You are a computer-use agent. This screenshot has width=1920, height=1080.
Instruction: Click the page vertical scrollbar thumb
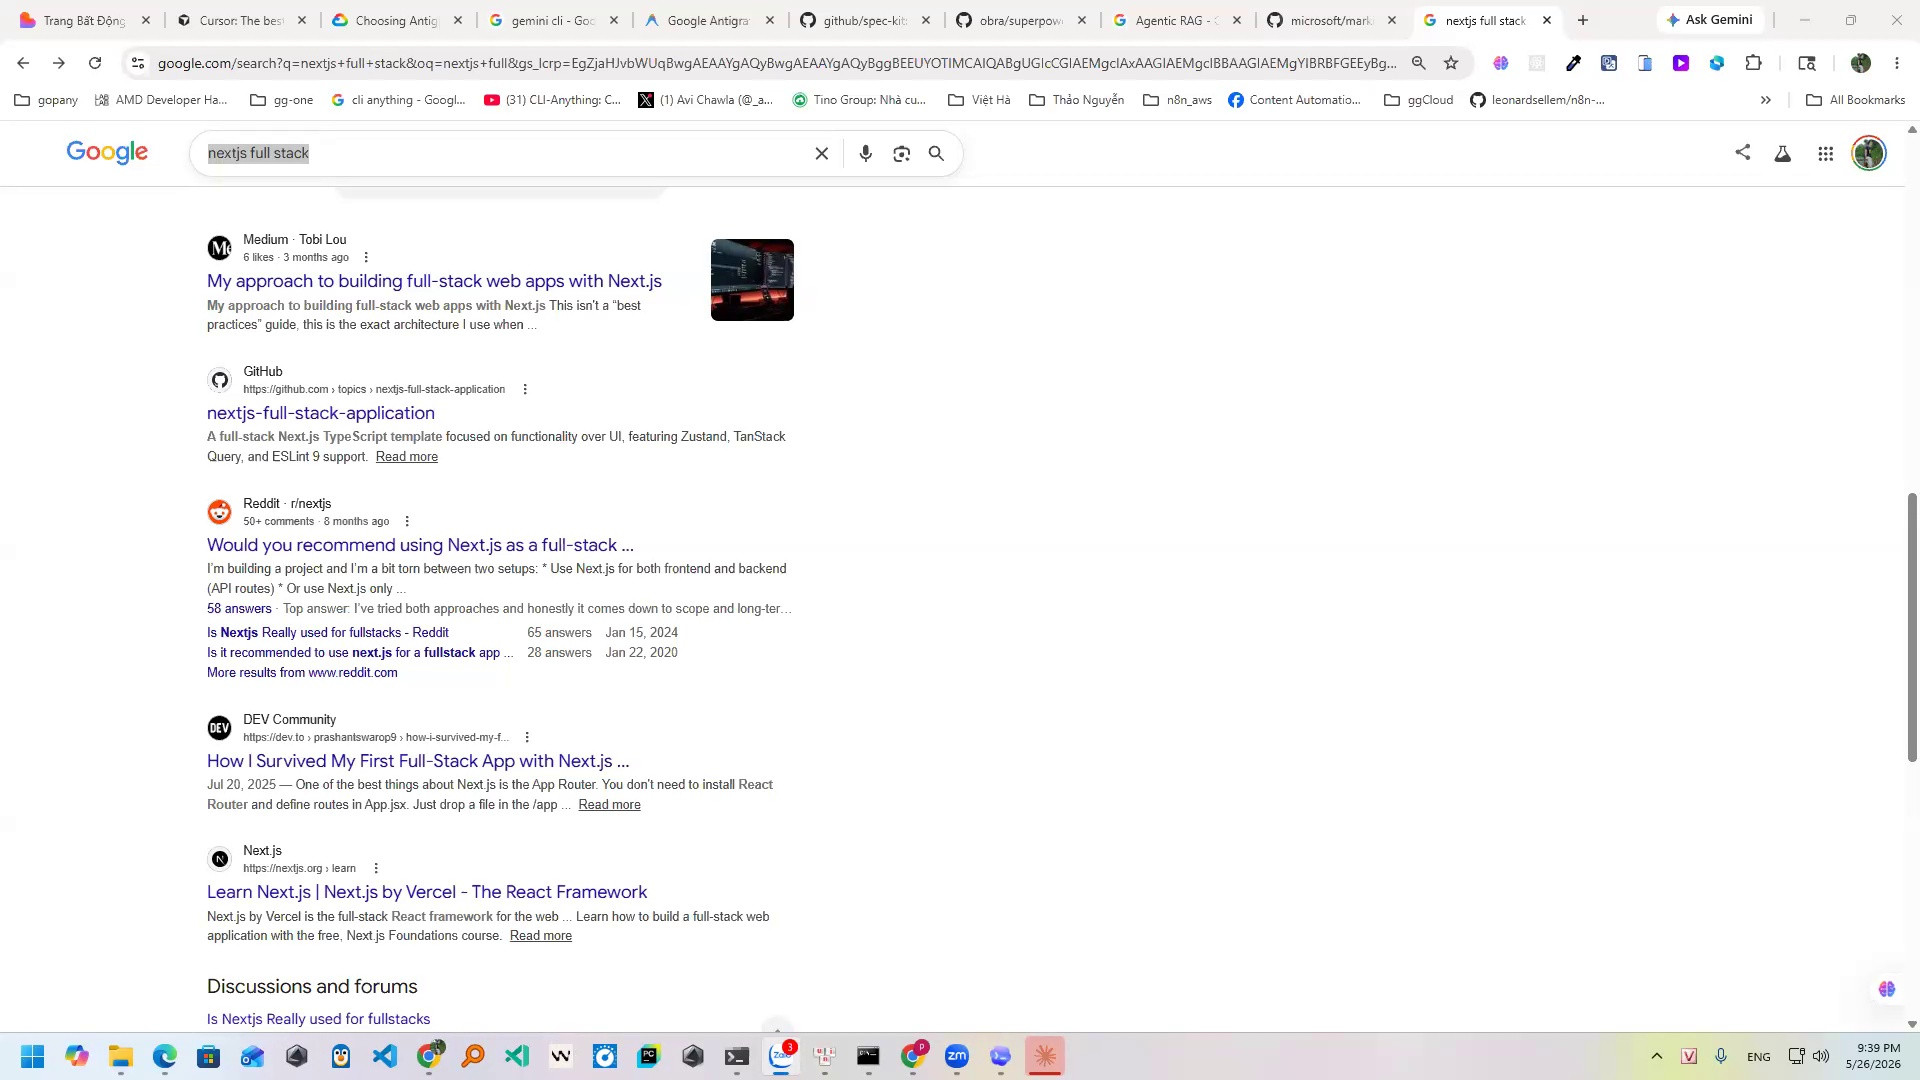point(1912,627)
